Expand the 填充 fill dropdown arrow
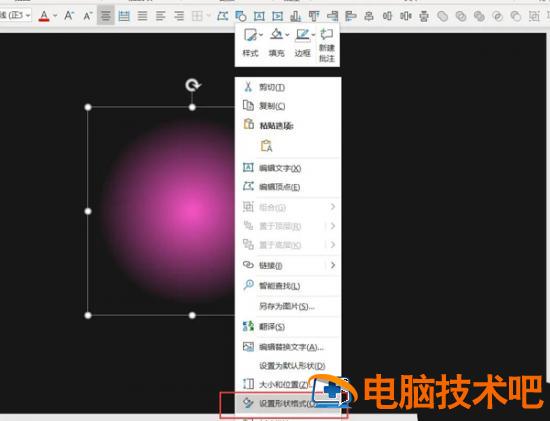Screen dimensions: 550x421 click(287, 35)
